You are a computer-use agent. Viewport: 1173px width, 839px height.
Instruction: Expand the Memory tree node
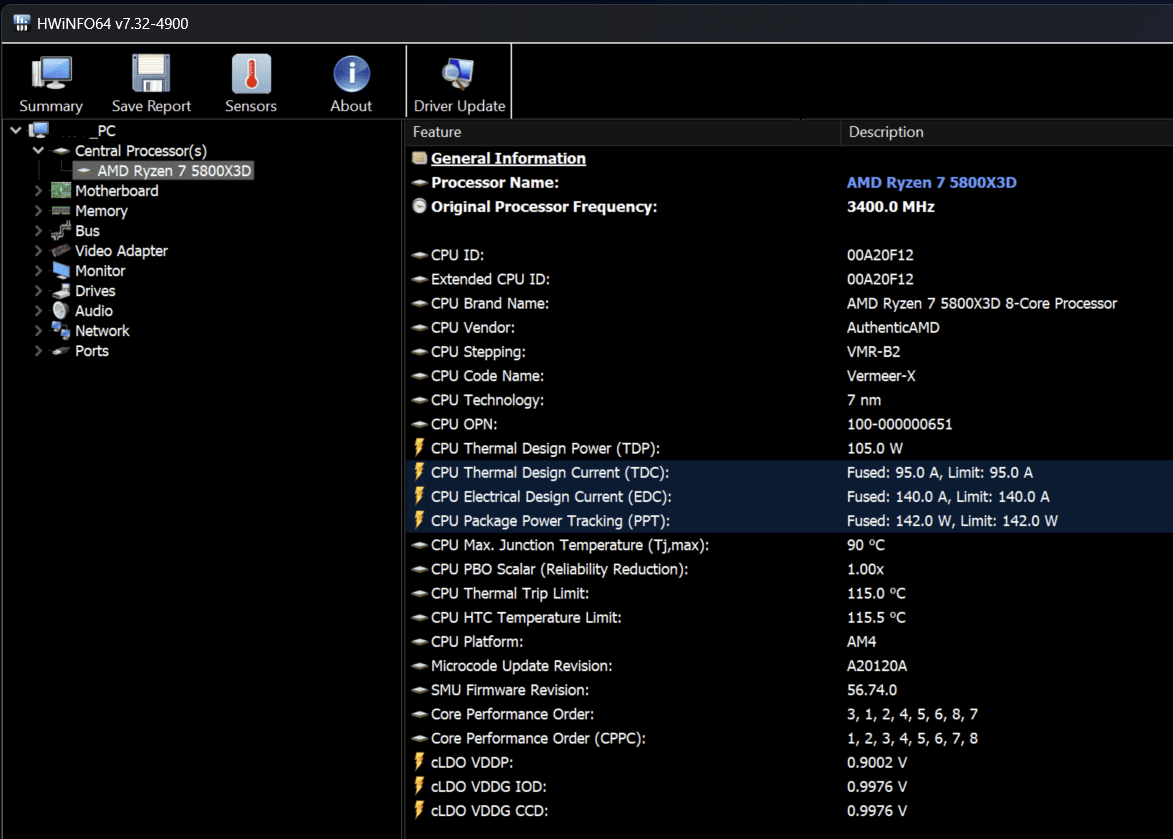pyautogui.click(x=38, y=211)
